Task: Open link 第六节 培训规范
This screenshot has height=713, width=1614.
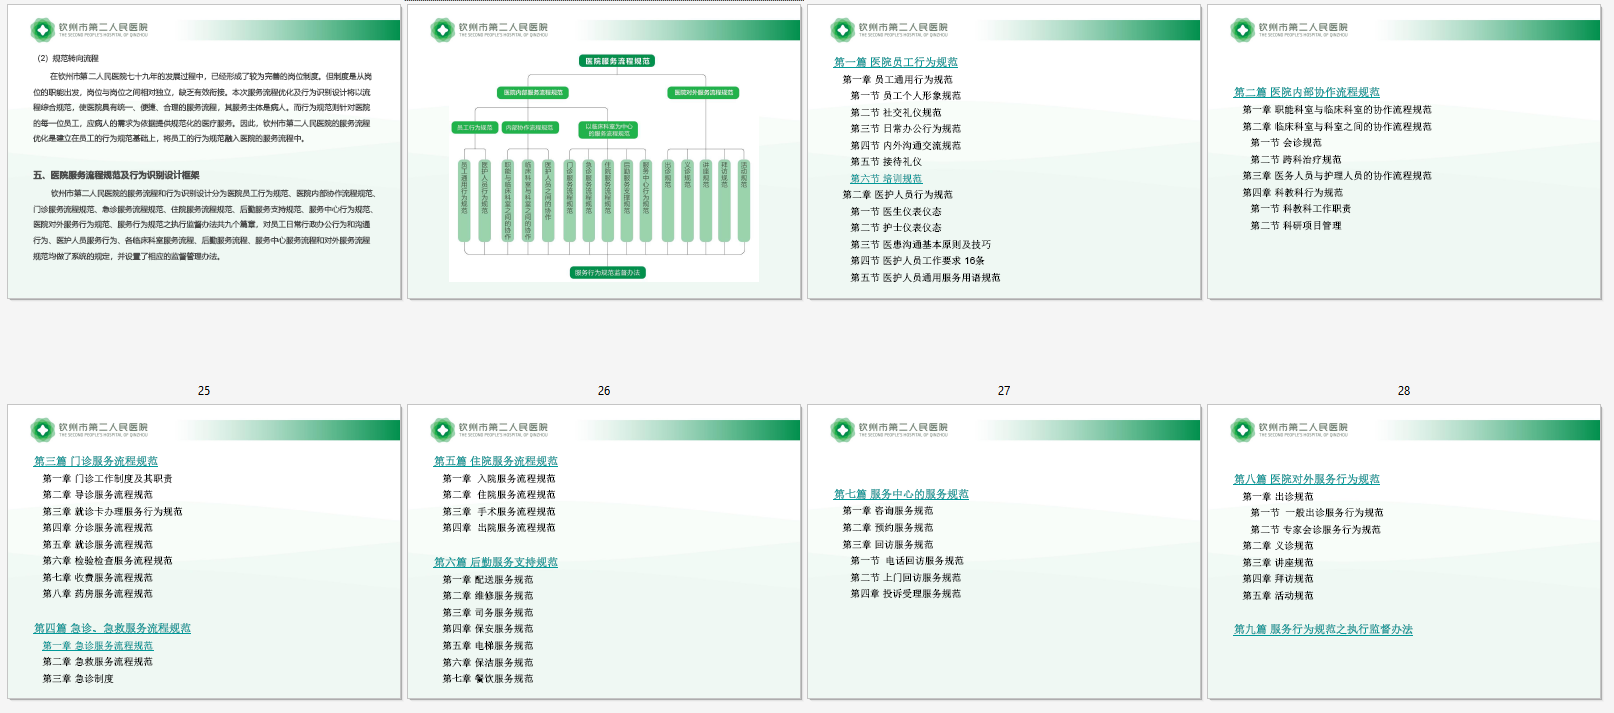Action: [886, 179]
